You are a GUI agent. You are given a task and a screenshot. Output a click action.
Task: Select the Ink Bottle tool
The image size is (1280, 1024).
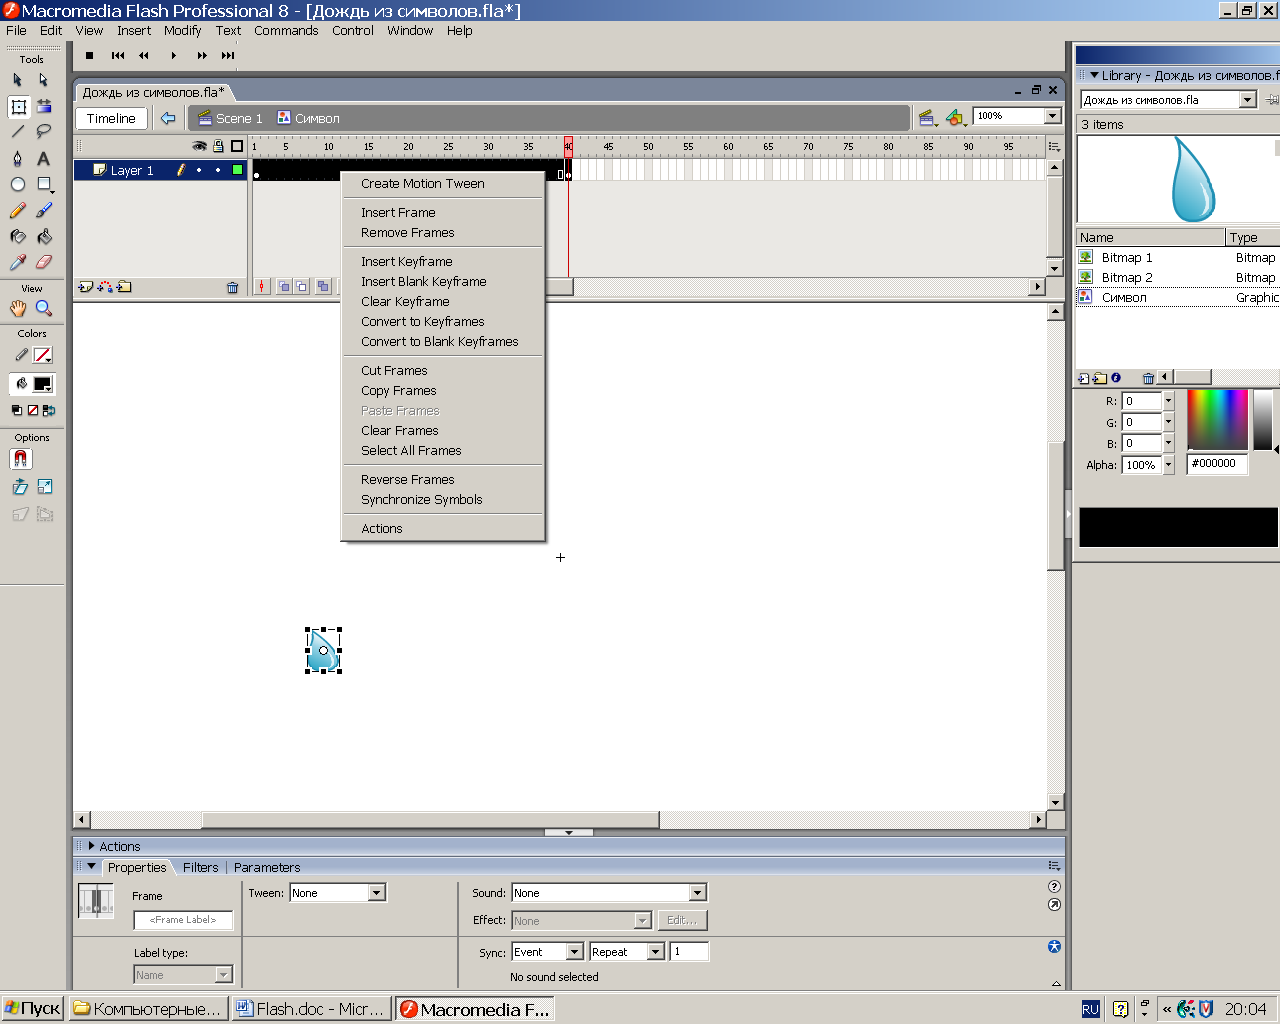18,236
